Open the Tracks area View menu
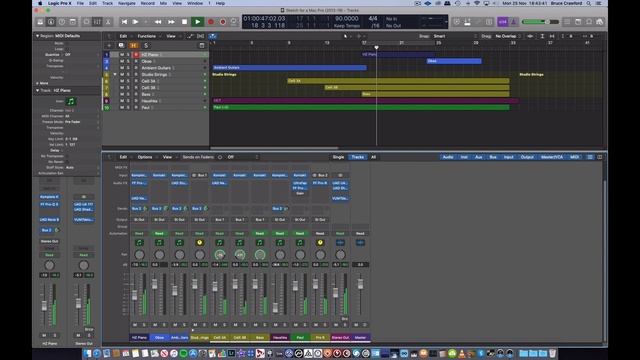The image size is (640, 360). pyautogui.click(x=171, y=36)
